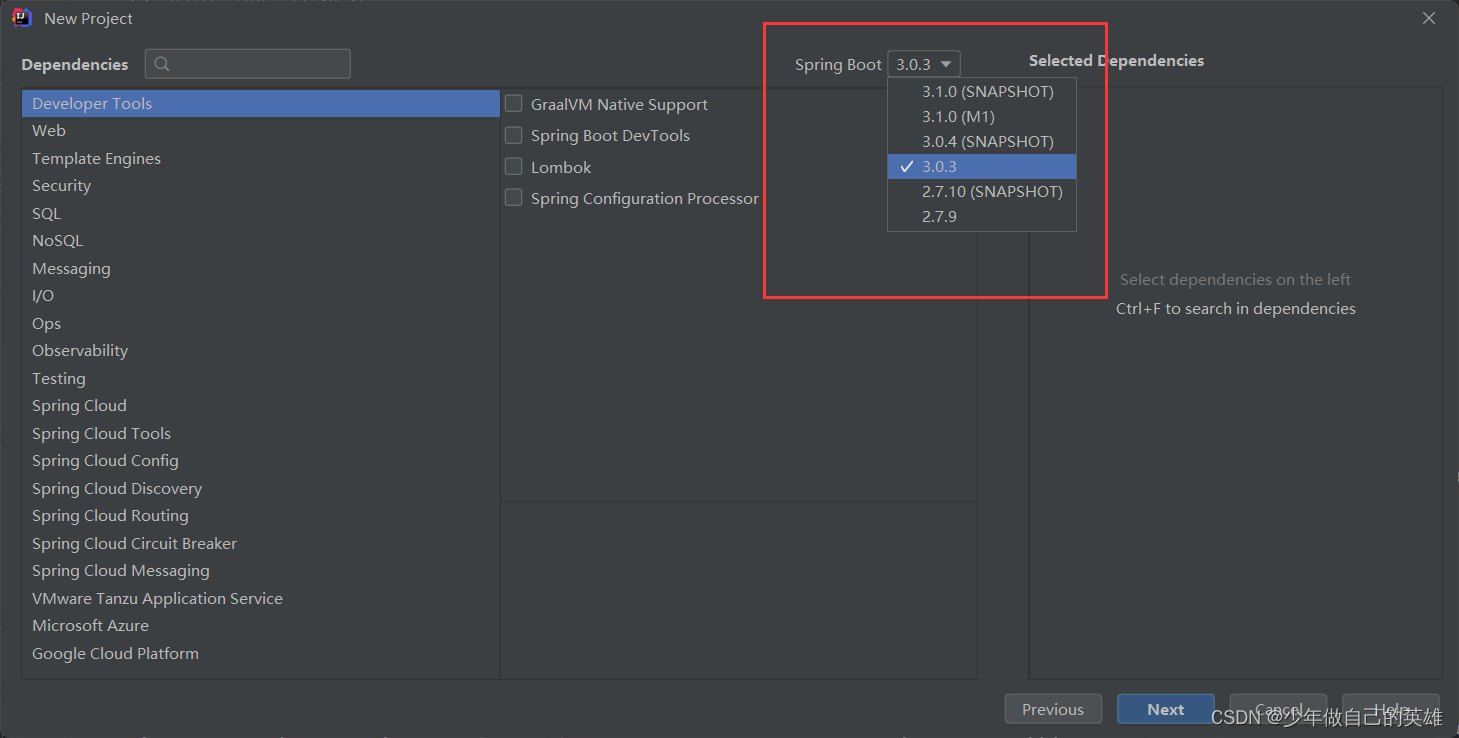This screenshot has width=1459, height=738.
Task: Focus the dependencies search field
Action: [x=248, y=64]
